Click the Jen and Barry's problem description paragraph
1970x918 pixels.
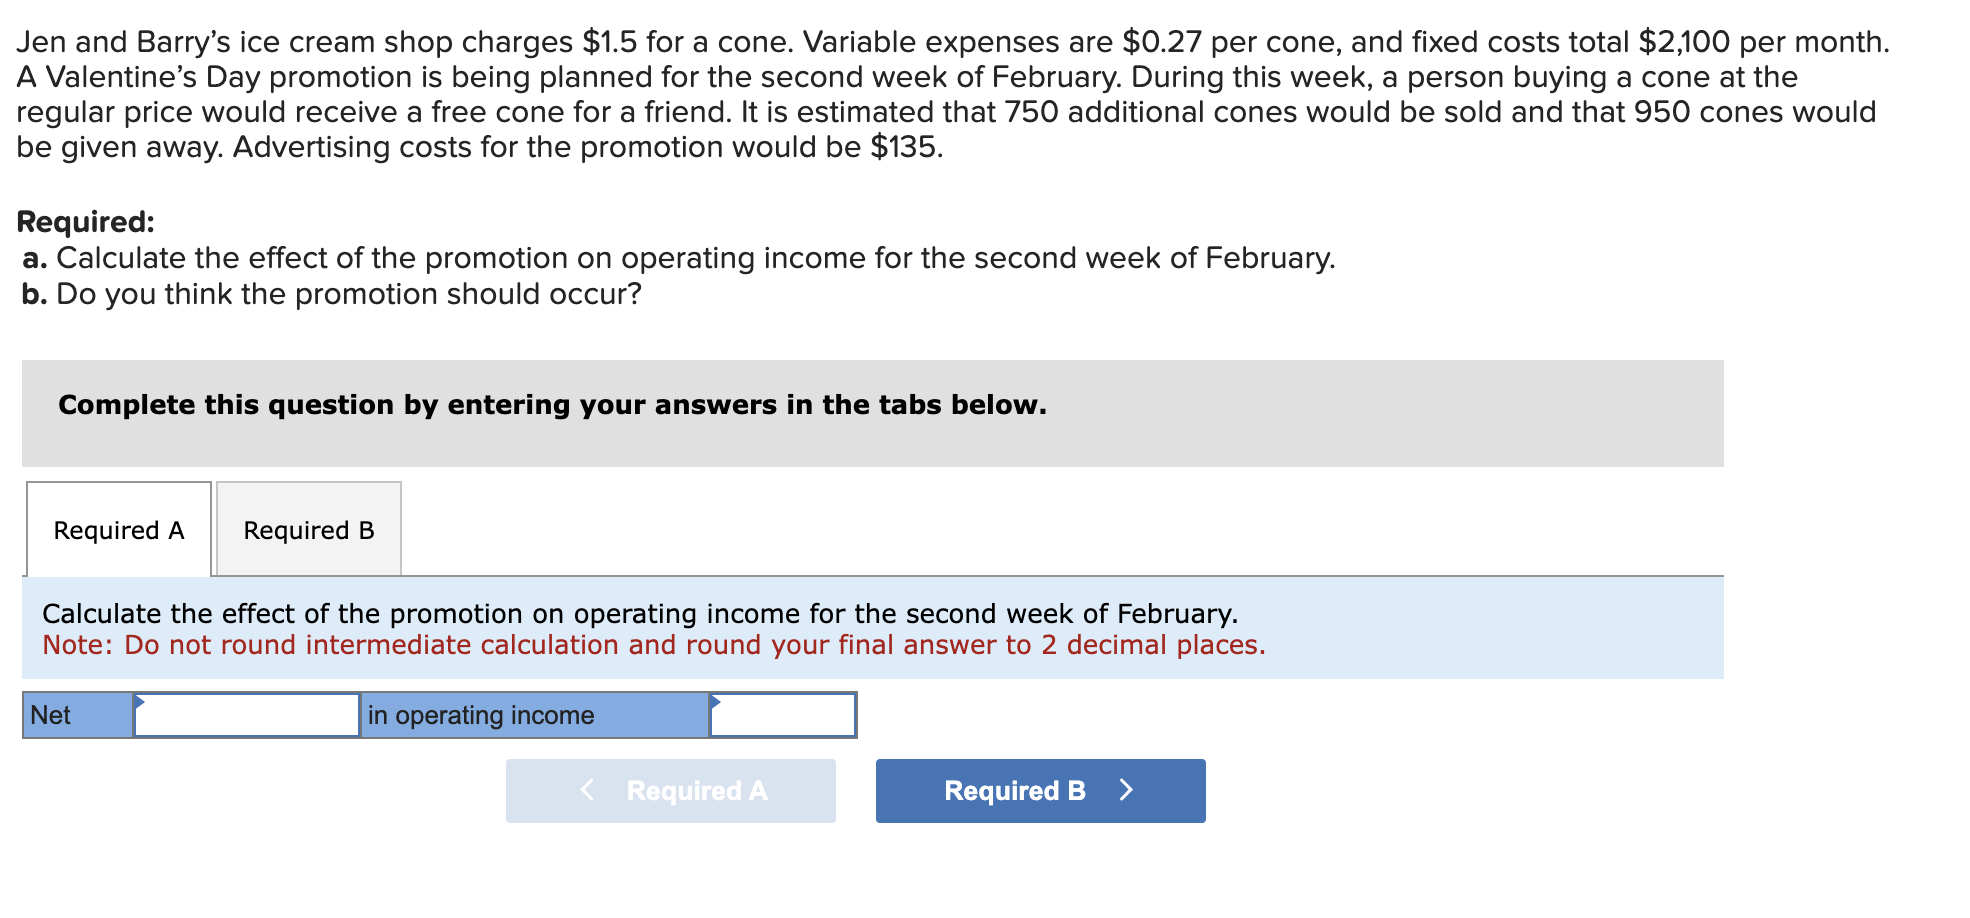(x=950, y=94)
